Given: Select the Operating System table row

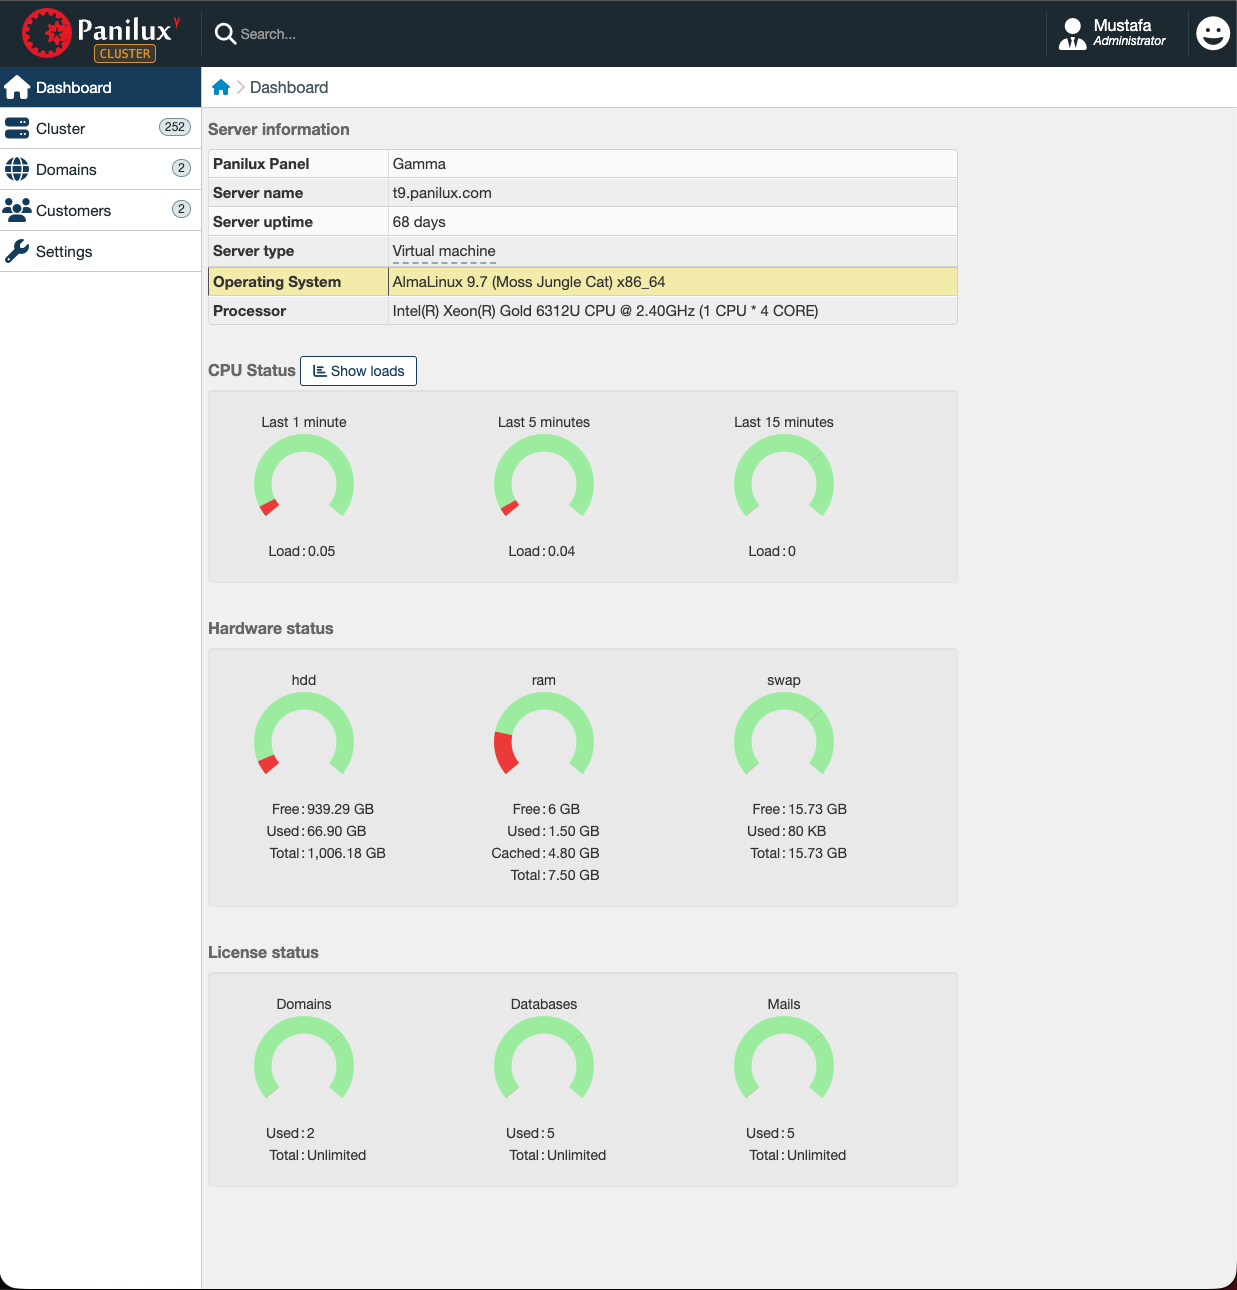Looking at the screenshot, I should 582,282.
